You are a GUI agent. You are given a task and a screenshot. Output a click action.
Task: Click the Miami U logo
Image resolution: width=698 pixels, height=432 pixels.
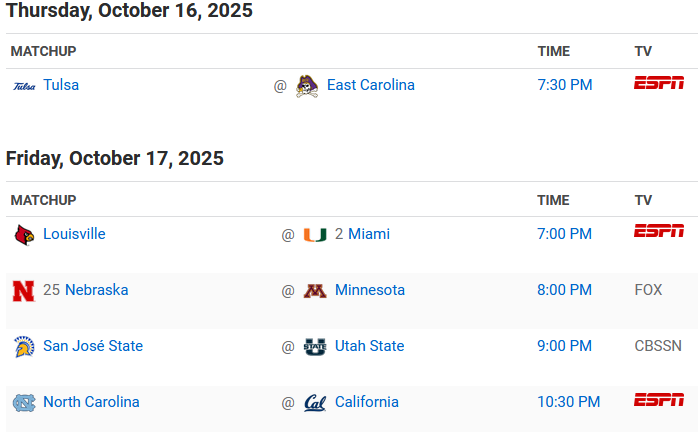[x=315, y=235]
